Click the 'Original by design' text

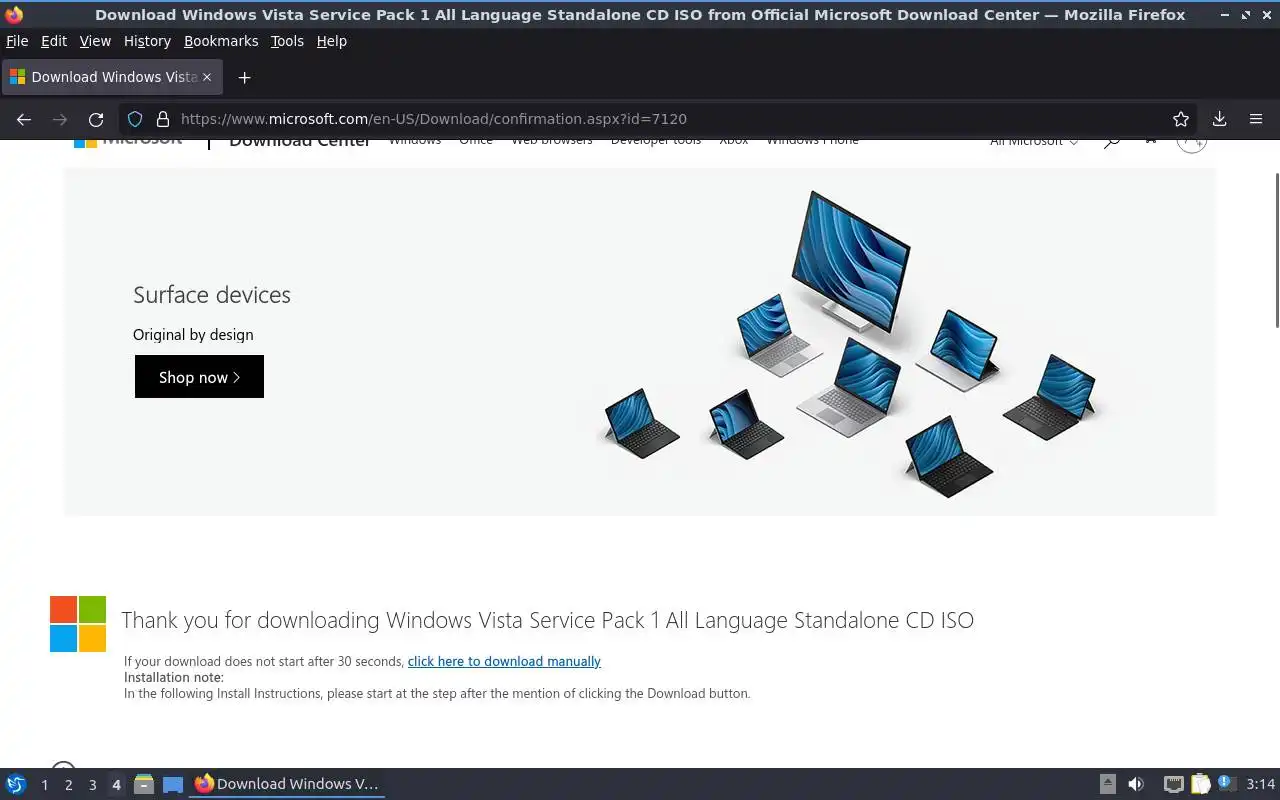[193, 335]
